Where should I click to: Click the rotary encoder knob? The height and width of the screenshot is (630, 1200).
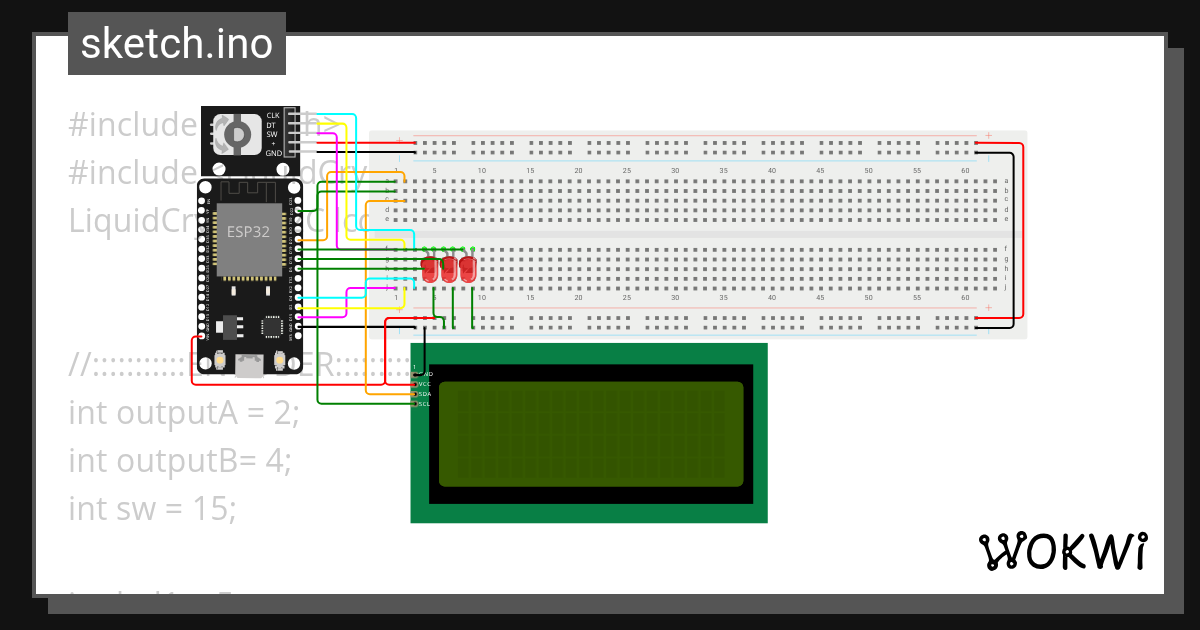[236, 135]
